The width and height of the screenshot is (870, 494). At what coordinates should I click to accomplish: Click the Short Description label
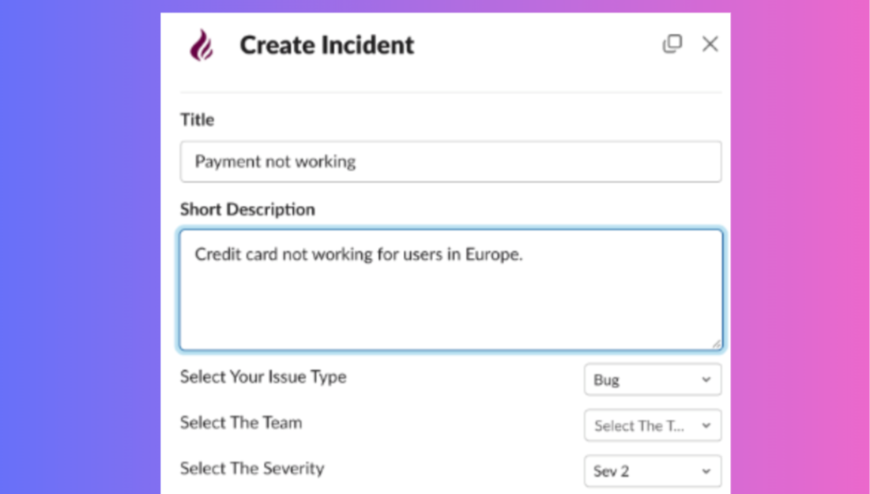click(x=247, y=210)
